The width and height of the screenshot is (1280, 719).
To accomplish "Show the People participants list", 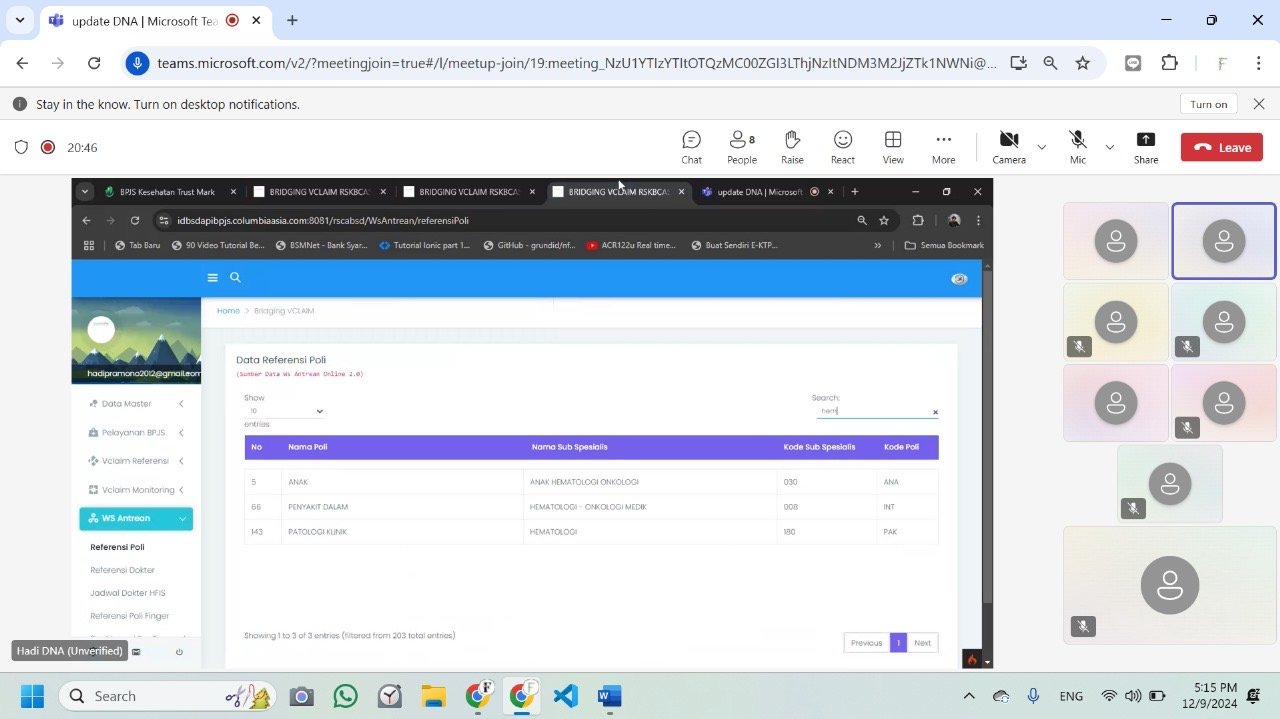I will (741, 147).
